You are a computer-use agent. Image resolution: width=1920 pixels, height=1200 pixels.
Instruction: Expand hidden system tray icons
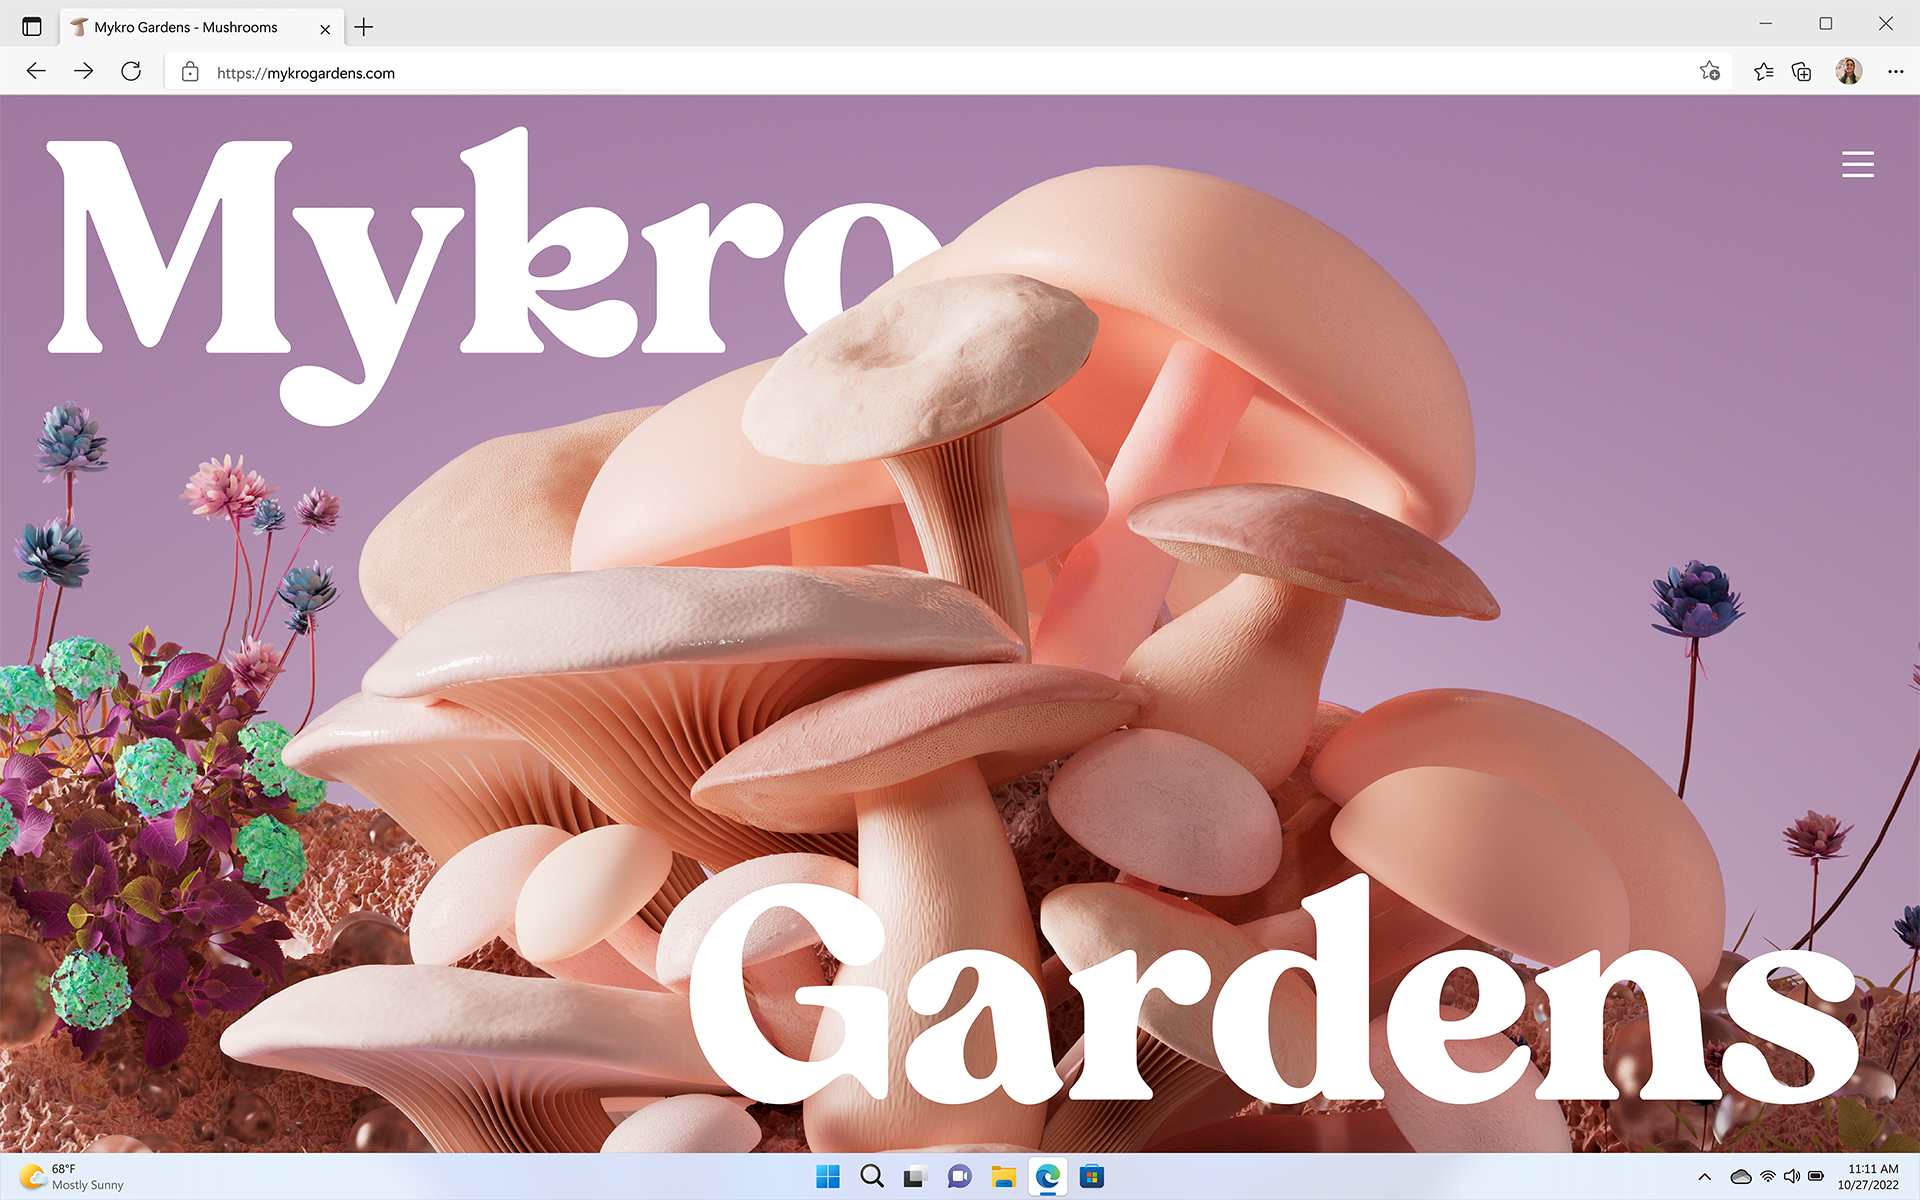click(1705, 1177)
